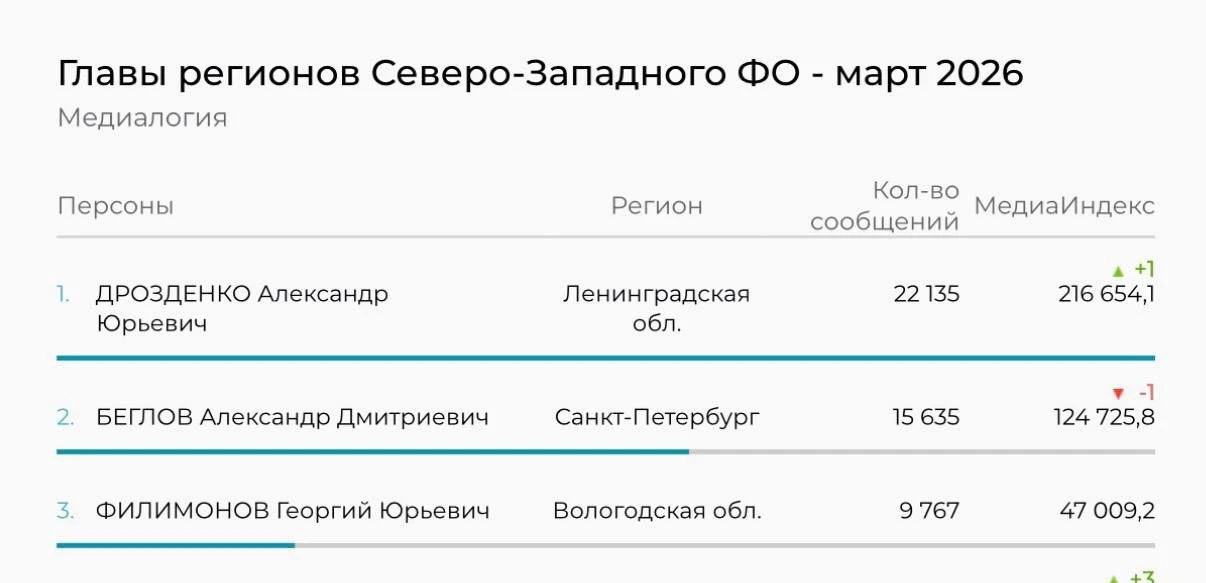Sort by the Регион column header
1206x583 pixels.
[x=656, y=206]
